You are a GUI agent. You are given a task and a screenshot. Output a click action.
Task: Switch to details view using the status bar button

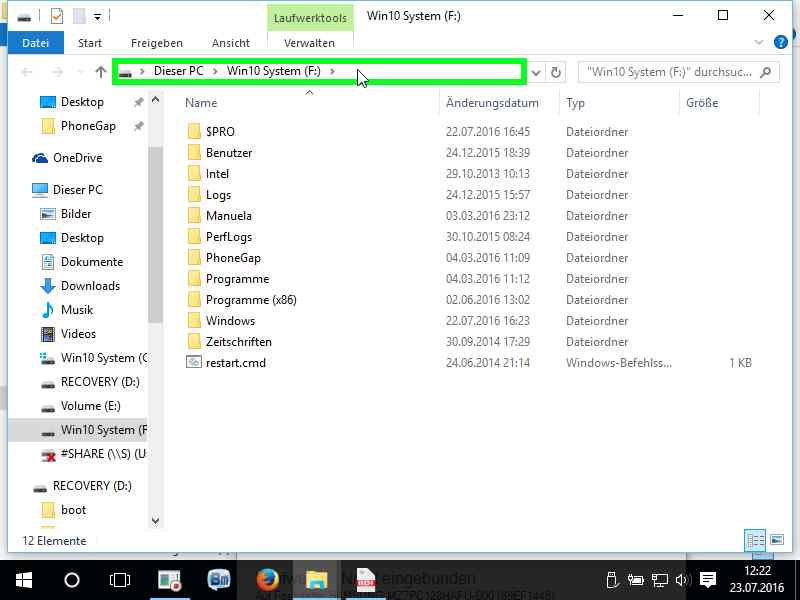coord(755,540)
